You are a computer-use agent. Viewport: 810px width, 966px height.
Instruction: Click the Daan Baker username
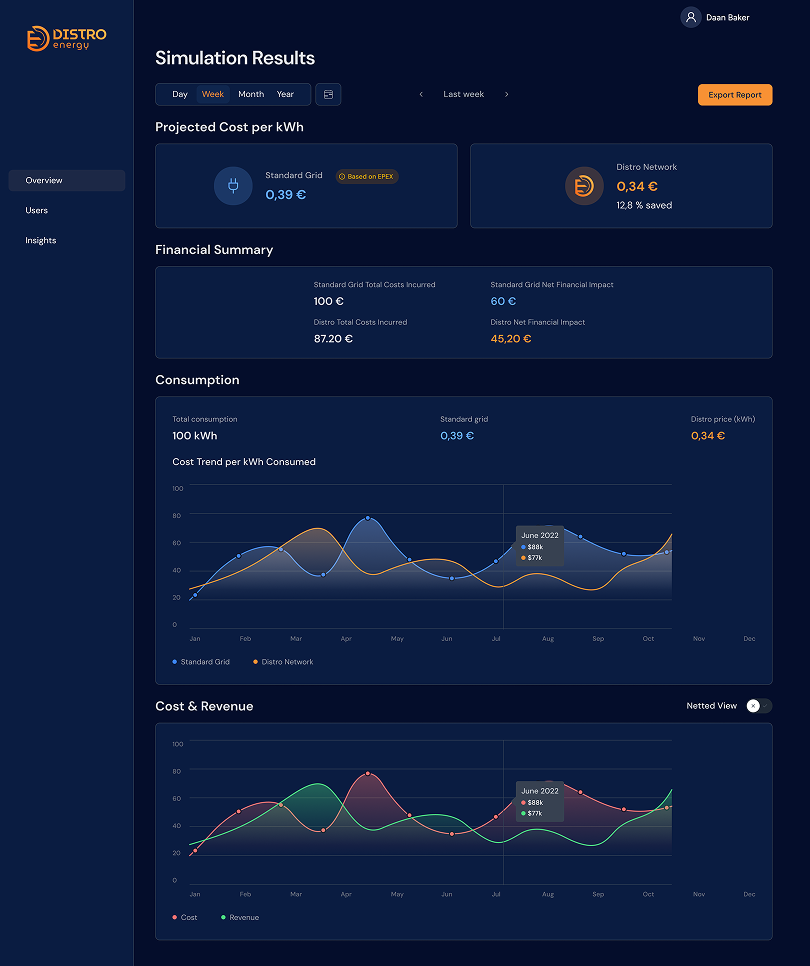point(728,17)
